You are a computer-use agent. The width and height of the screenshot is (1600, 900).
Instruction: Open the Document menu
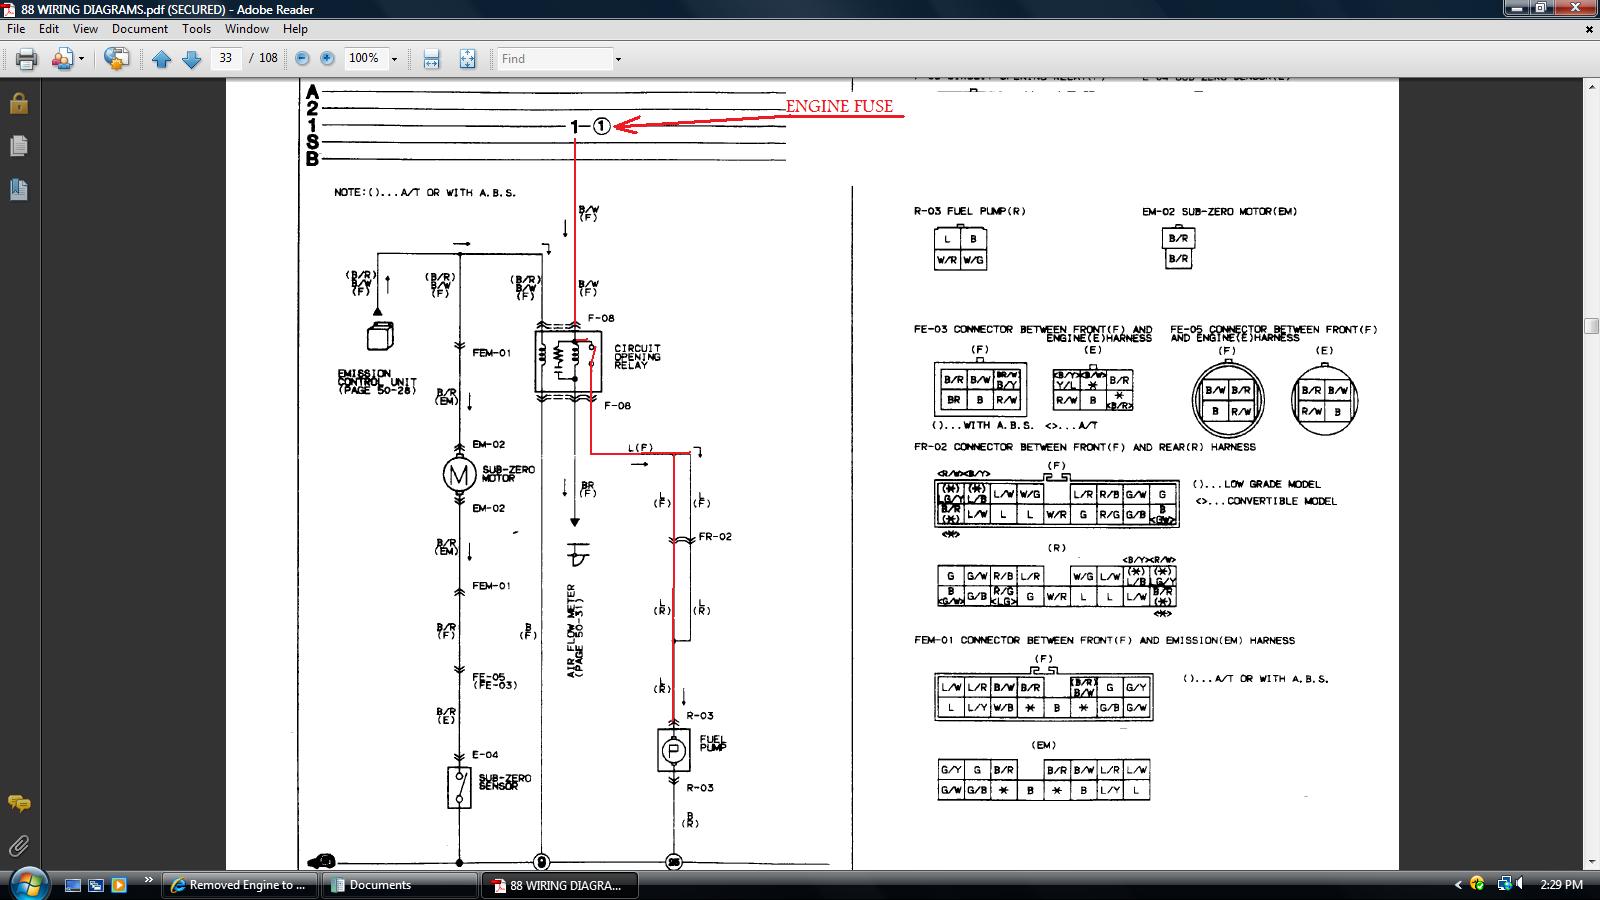click(x=140, y=29)
